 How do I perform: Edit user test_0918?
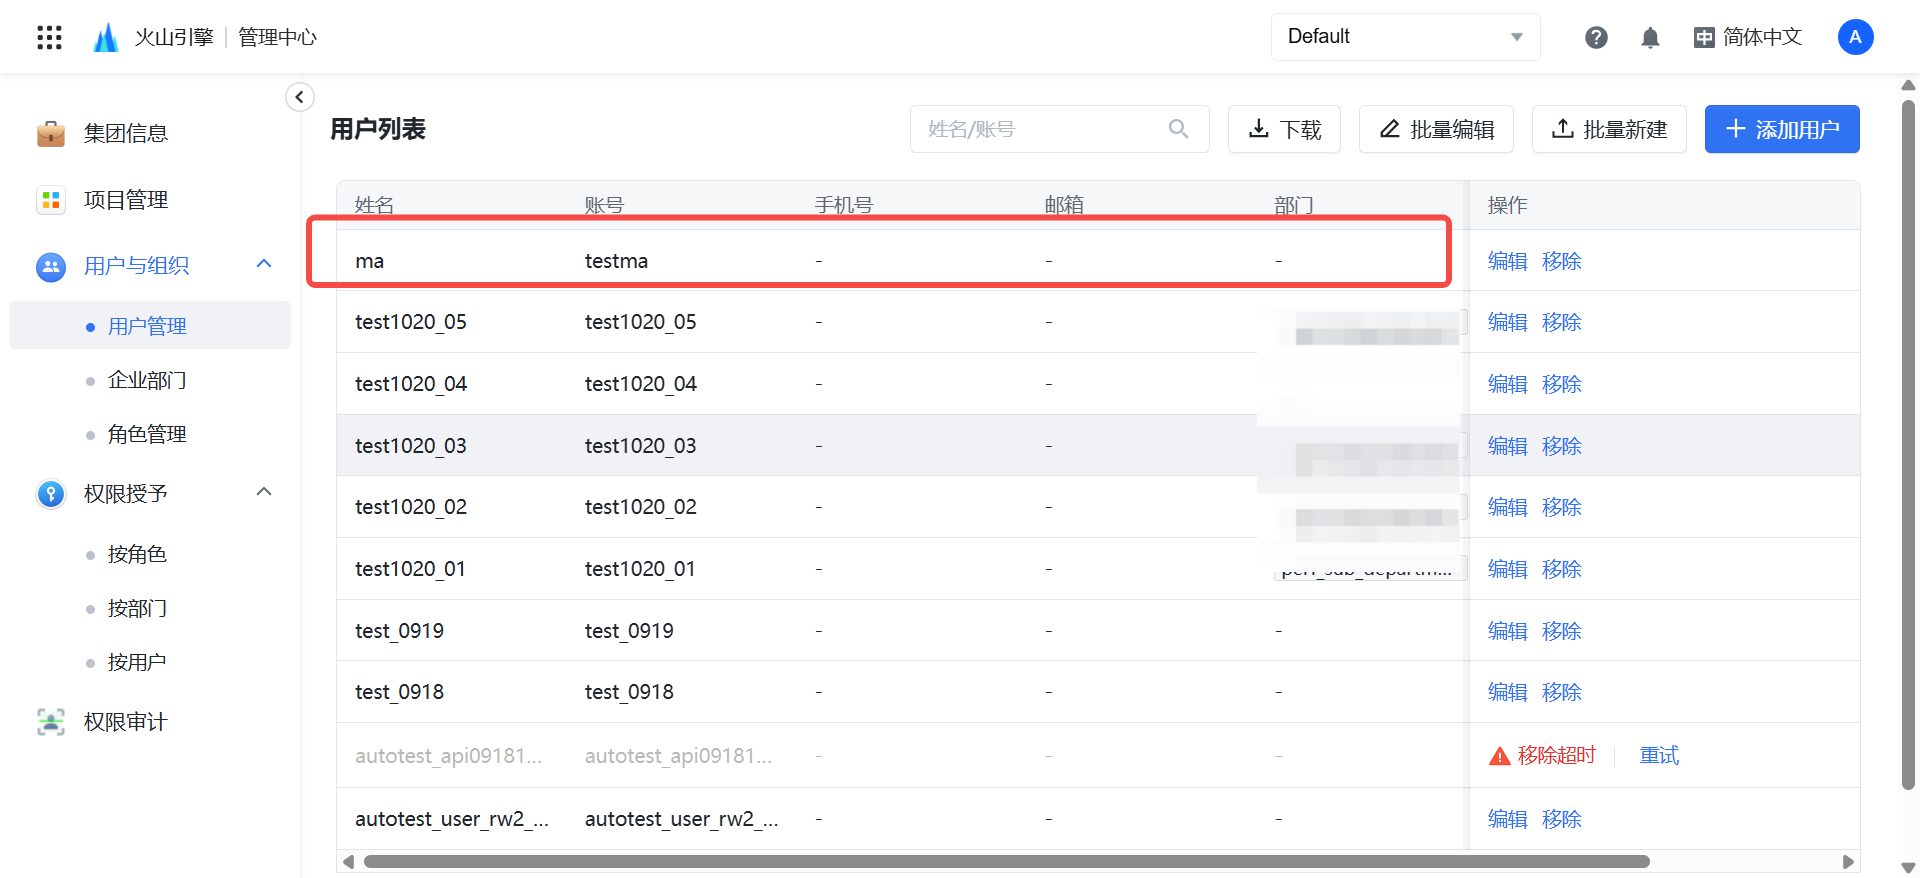point(1507,692)
